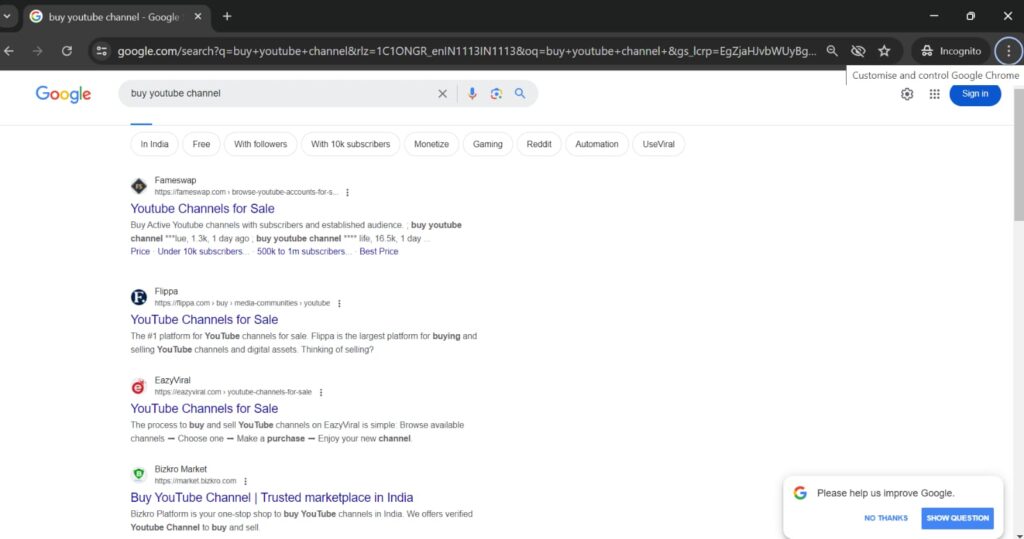Select the 'With 10k subscribers' chip

tap(350, 144)
